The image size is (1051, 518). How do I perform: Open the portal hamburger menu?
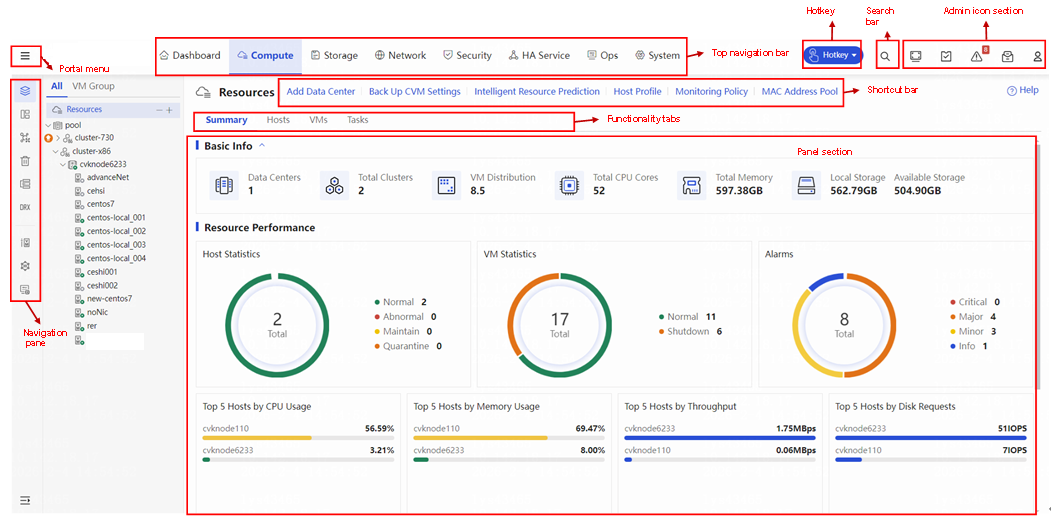point(25,56)
